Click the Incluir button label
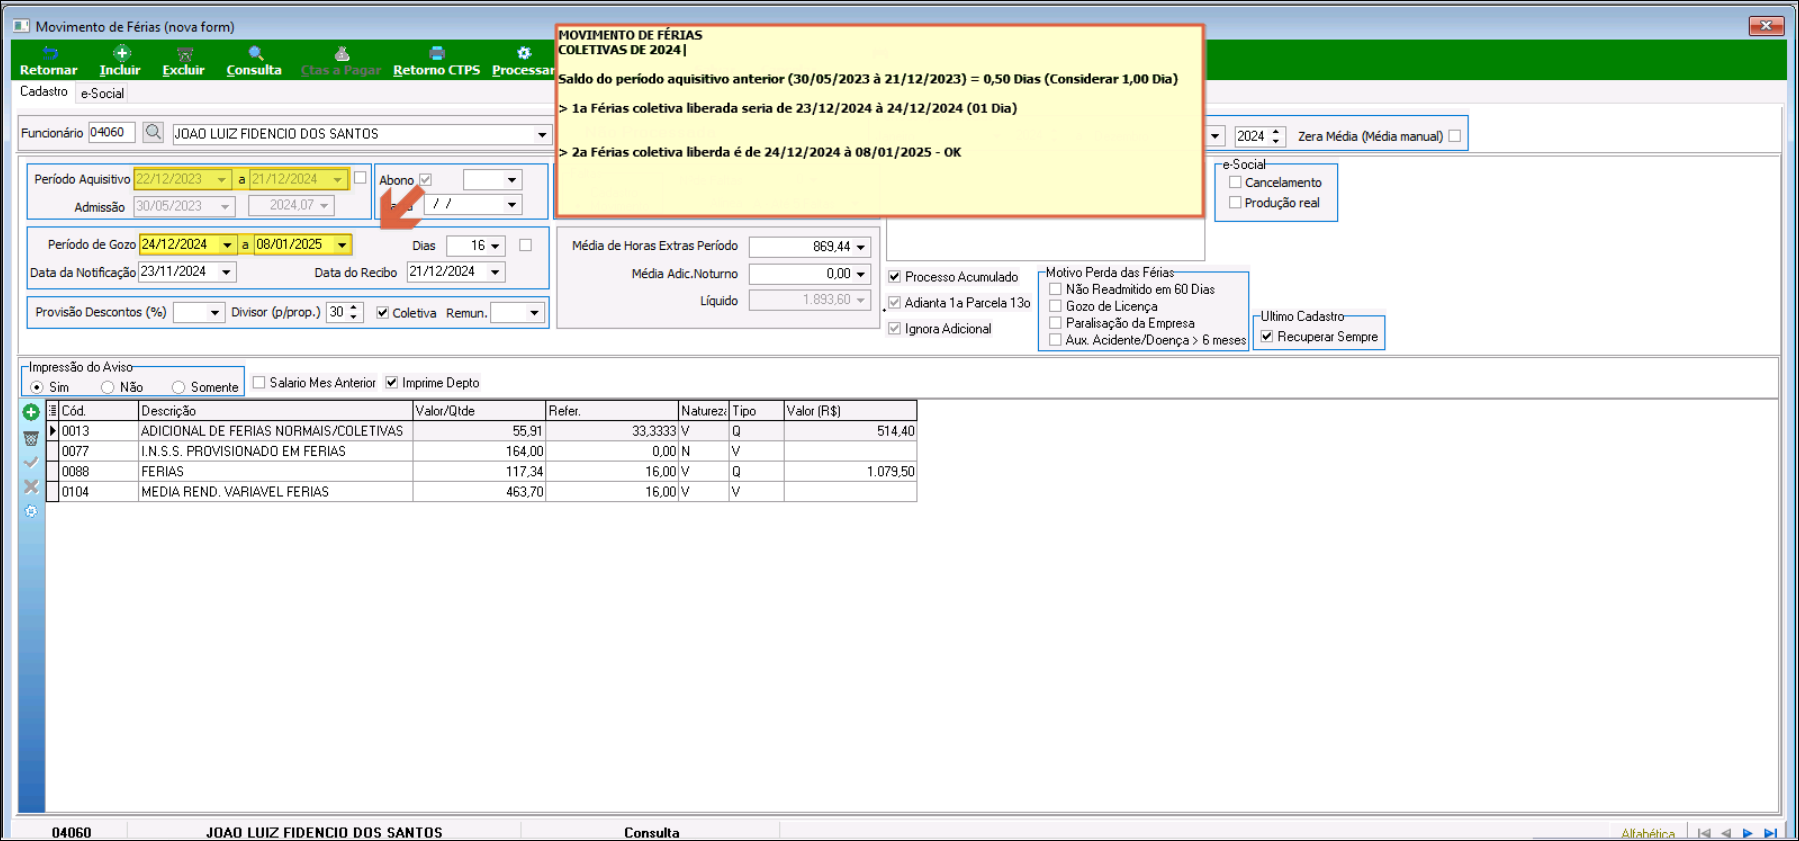The image size is (1799, 841). pos(120,70)
